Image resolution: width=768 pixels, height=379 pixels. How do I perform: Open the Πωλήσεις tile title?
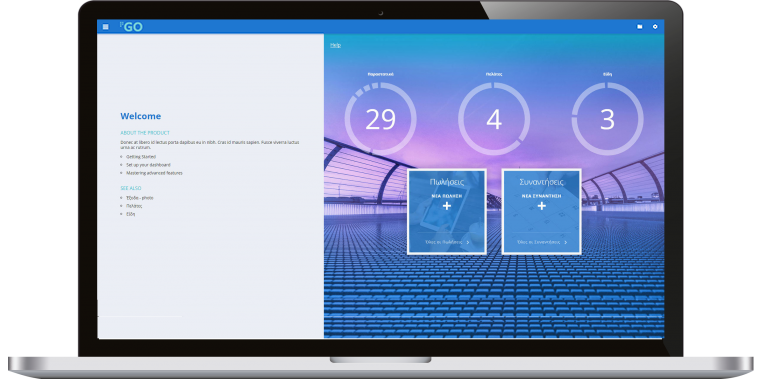click(x=447, y=182)
